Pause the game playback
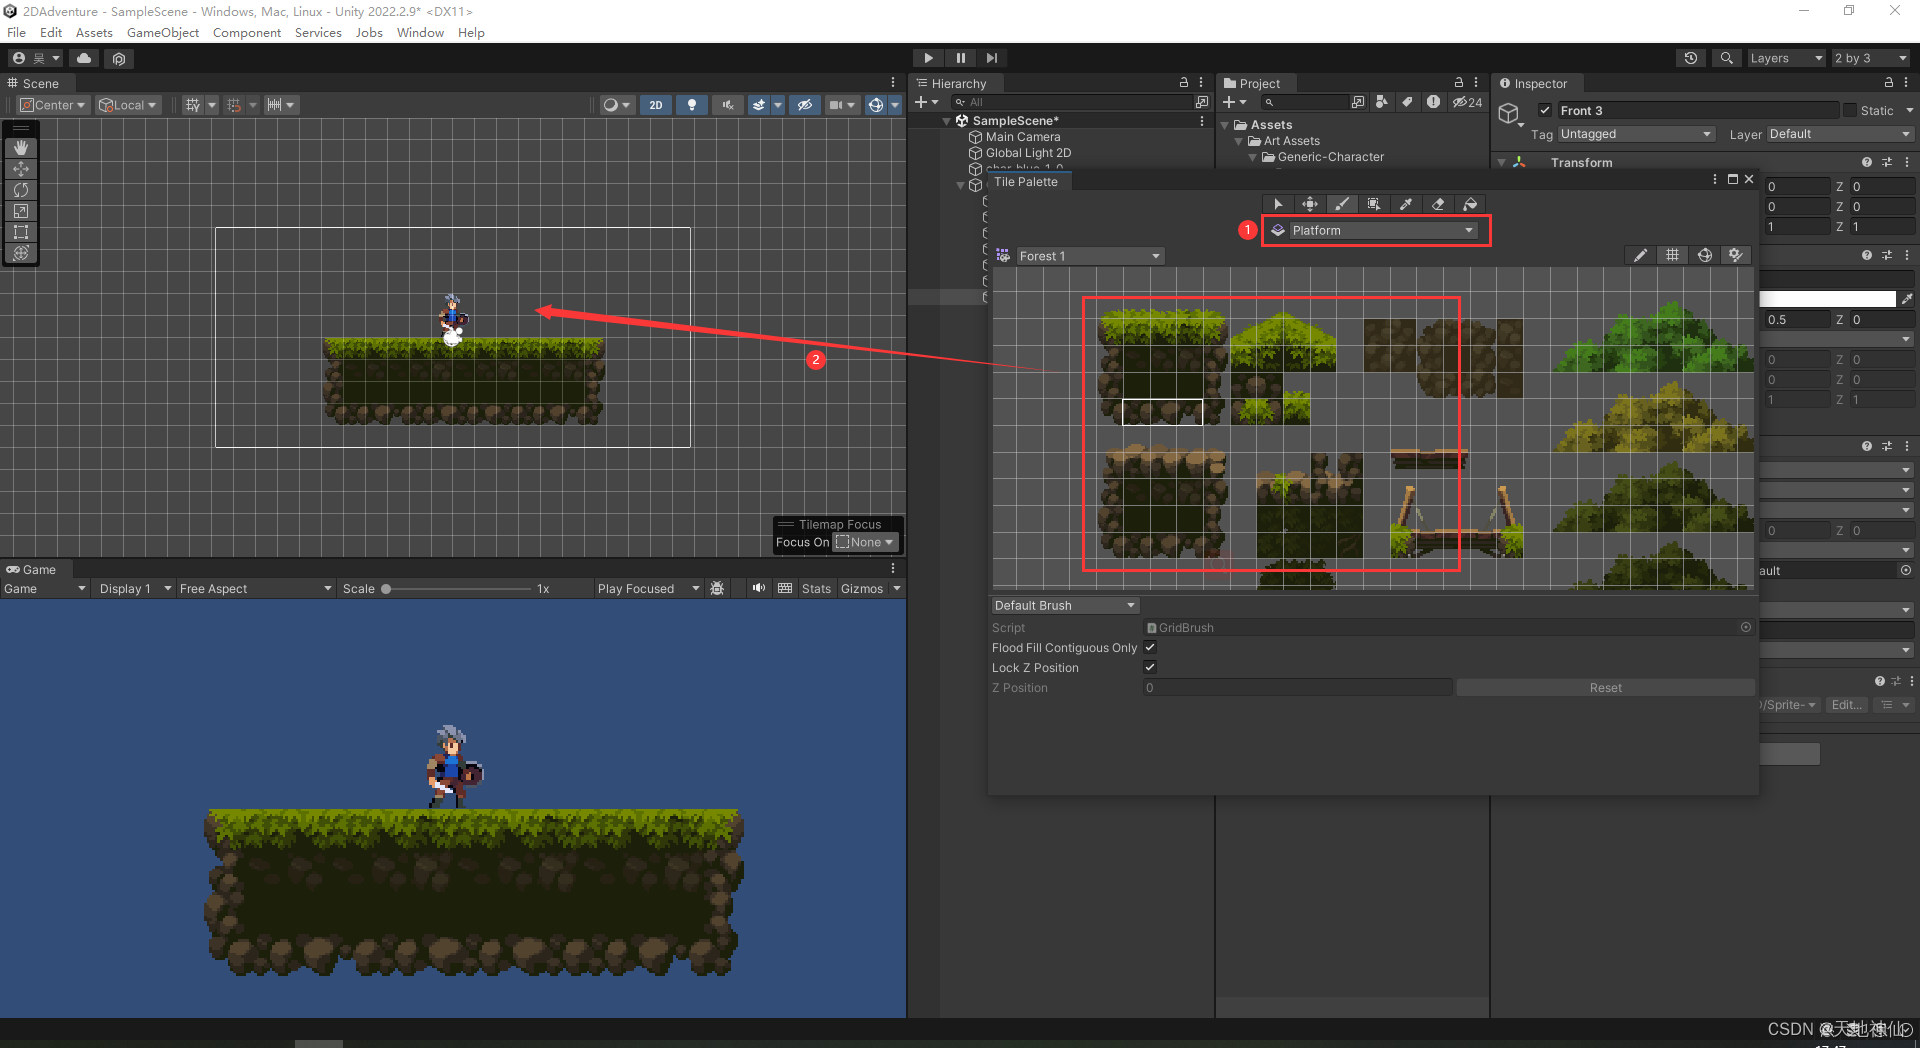This screenshot has width=1920, height=1048. 960,58
